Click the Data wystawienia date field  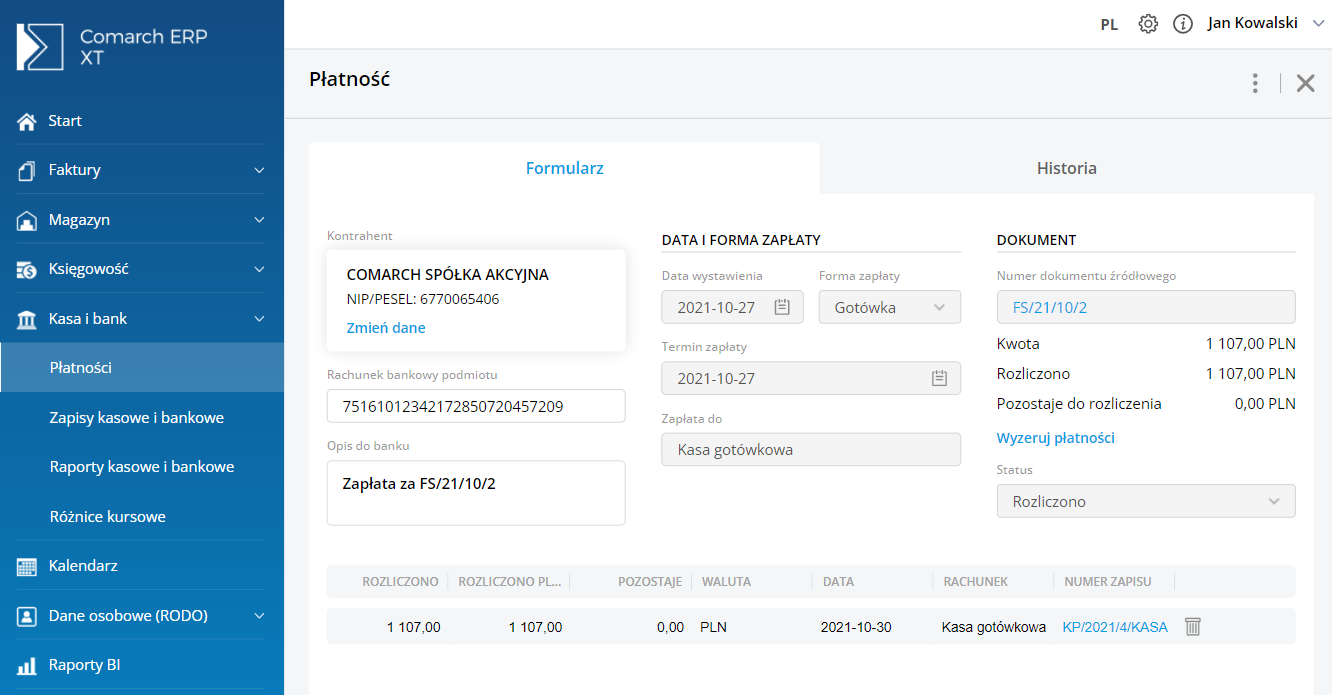[733, 307]
